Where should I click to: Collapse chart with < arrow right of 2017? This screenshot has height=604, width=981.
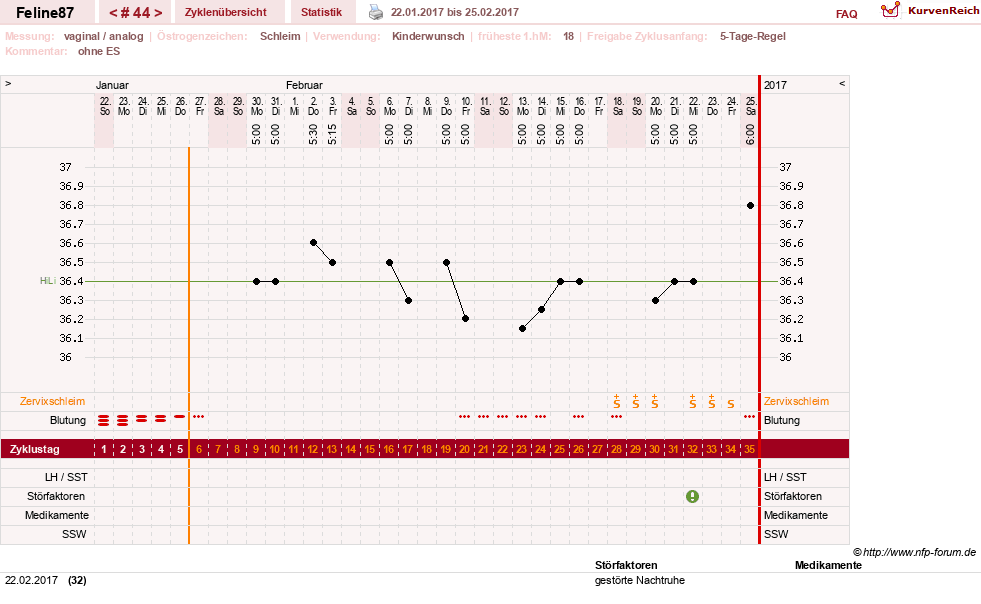841,83
